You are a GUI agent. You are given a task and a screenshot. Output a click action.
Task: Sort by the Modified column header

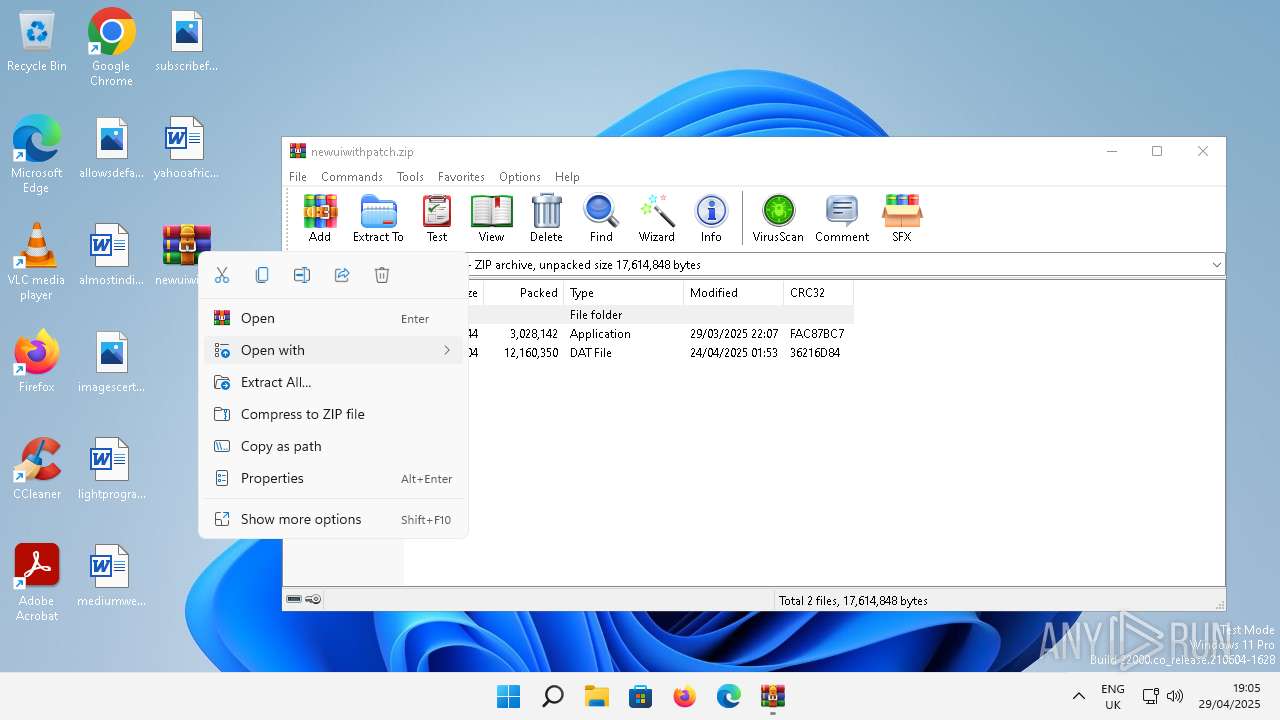(734, 293)
